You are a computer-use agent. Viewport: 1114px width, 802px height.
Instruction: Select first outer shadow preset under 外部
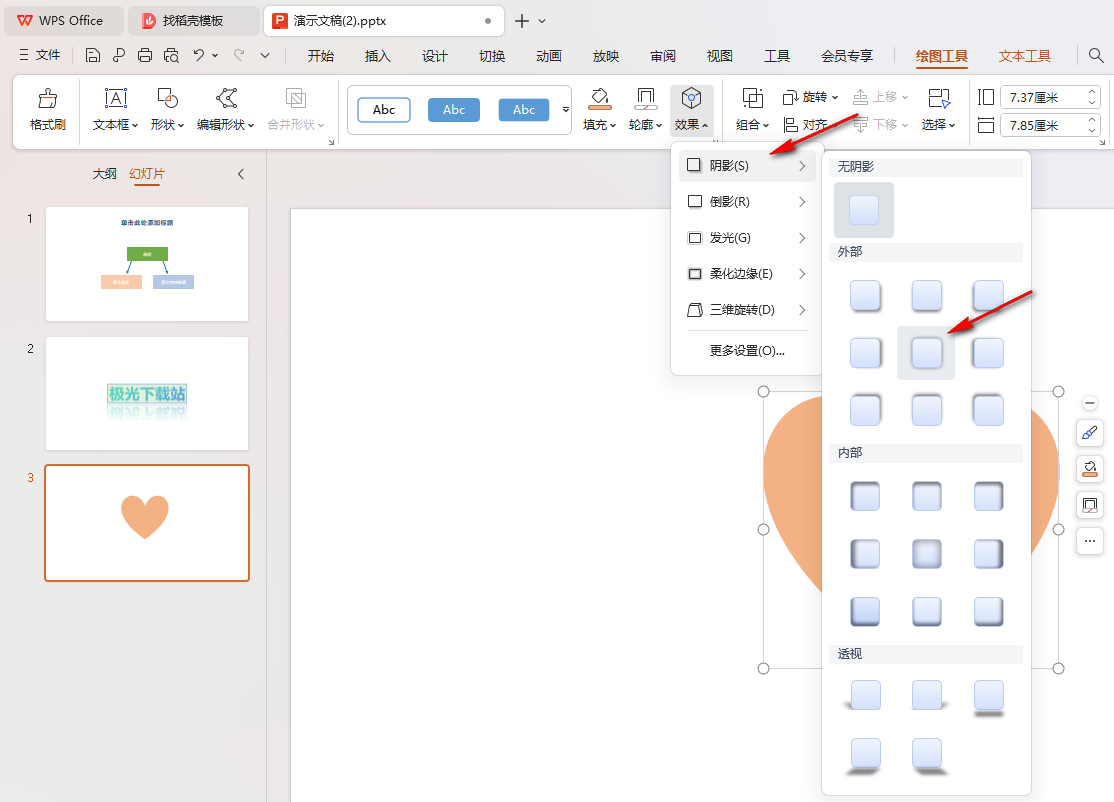[x=865, y=296]
